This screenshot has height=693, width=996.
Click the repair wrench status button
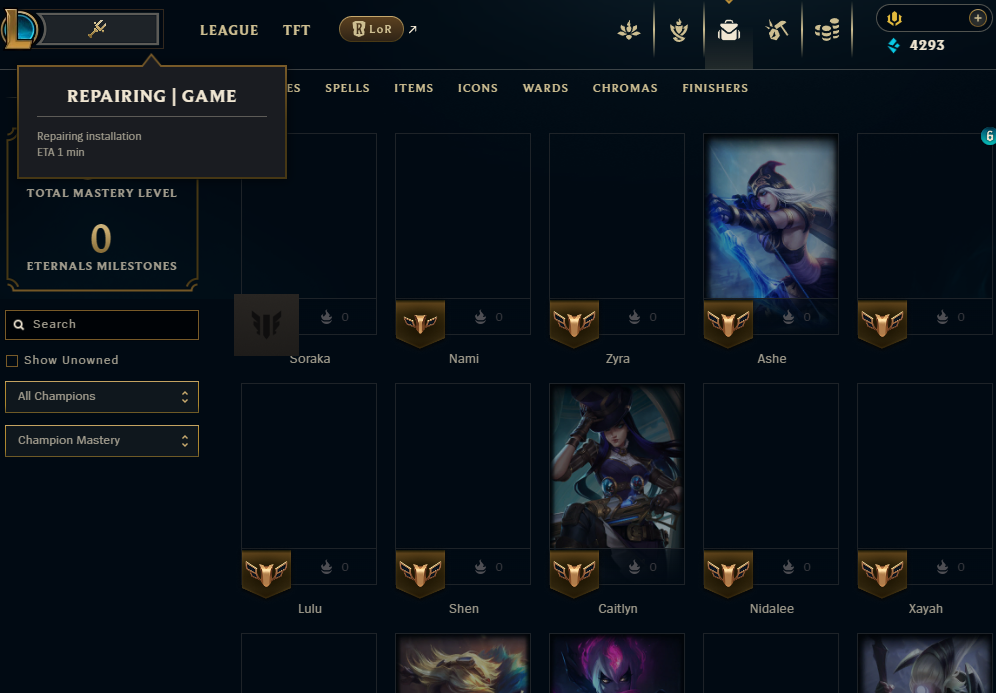tap(98, 29)
